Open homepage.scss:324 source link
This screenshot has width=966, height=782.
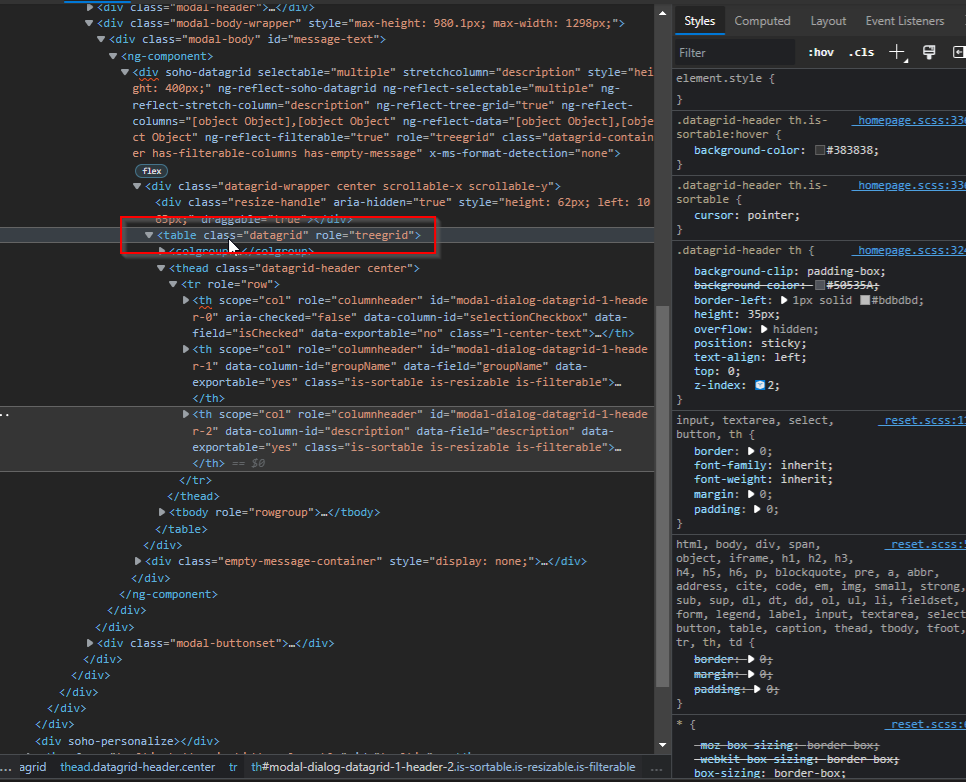click(909, 250)
